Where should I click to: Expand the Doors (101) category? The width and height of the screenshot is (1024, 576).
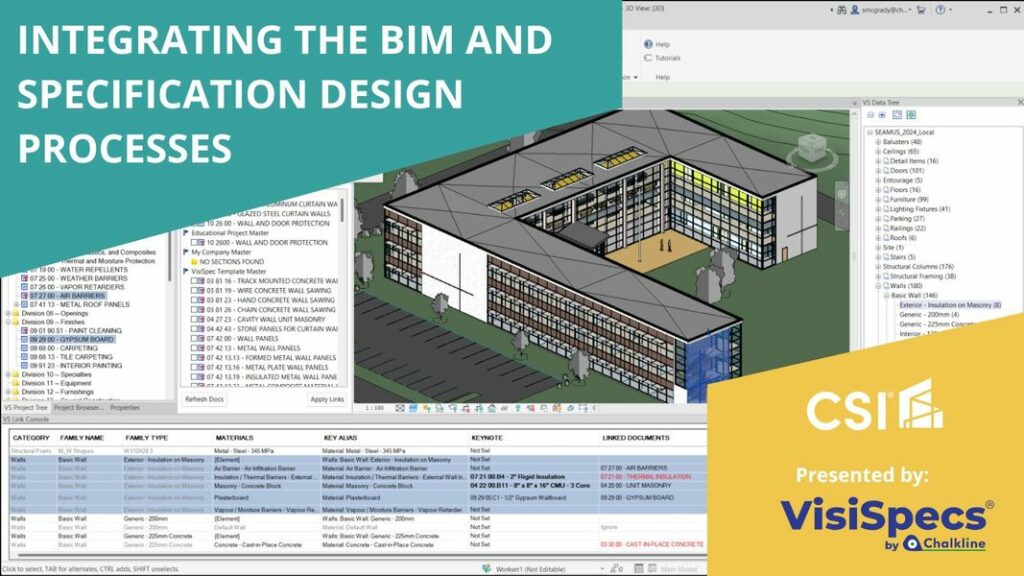coord(878,170)
